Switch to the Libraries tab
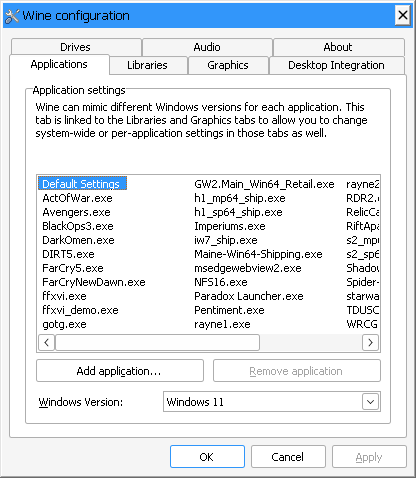The image size is (416, 478). click(x=148, y=65)
